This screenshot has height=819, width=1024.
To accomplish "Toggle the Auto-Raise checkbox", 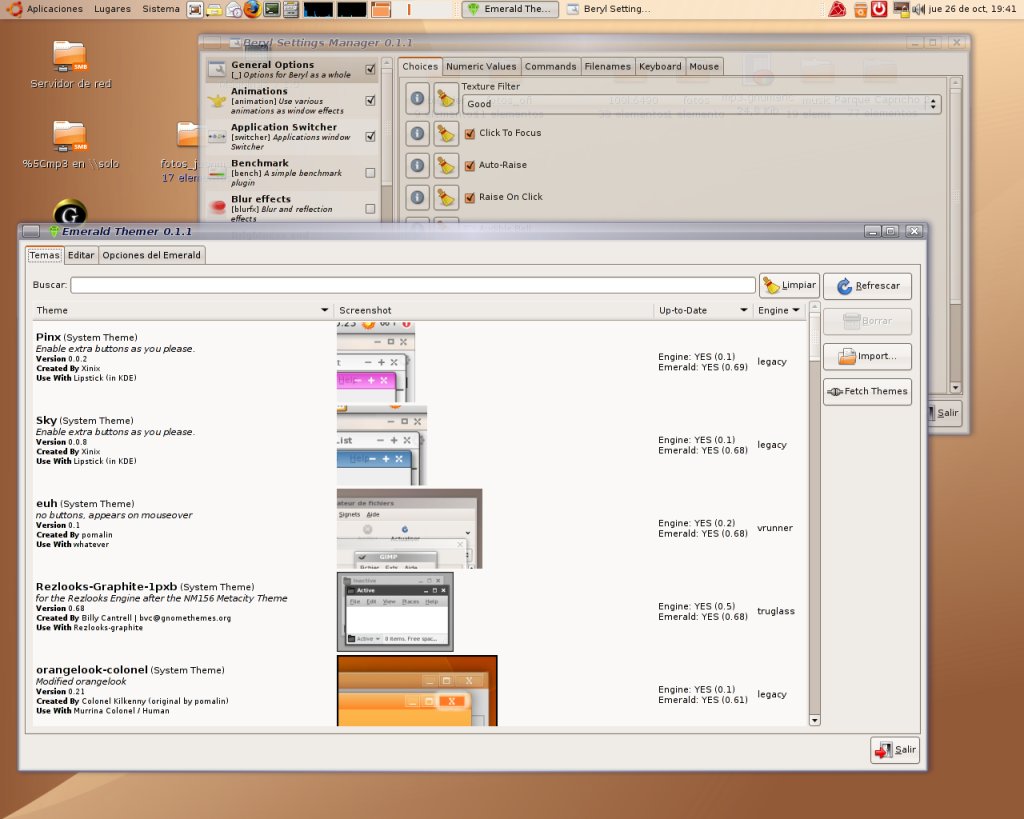I will click(470, 166).
